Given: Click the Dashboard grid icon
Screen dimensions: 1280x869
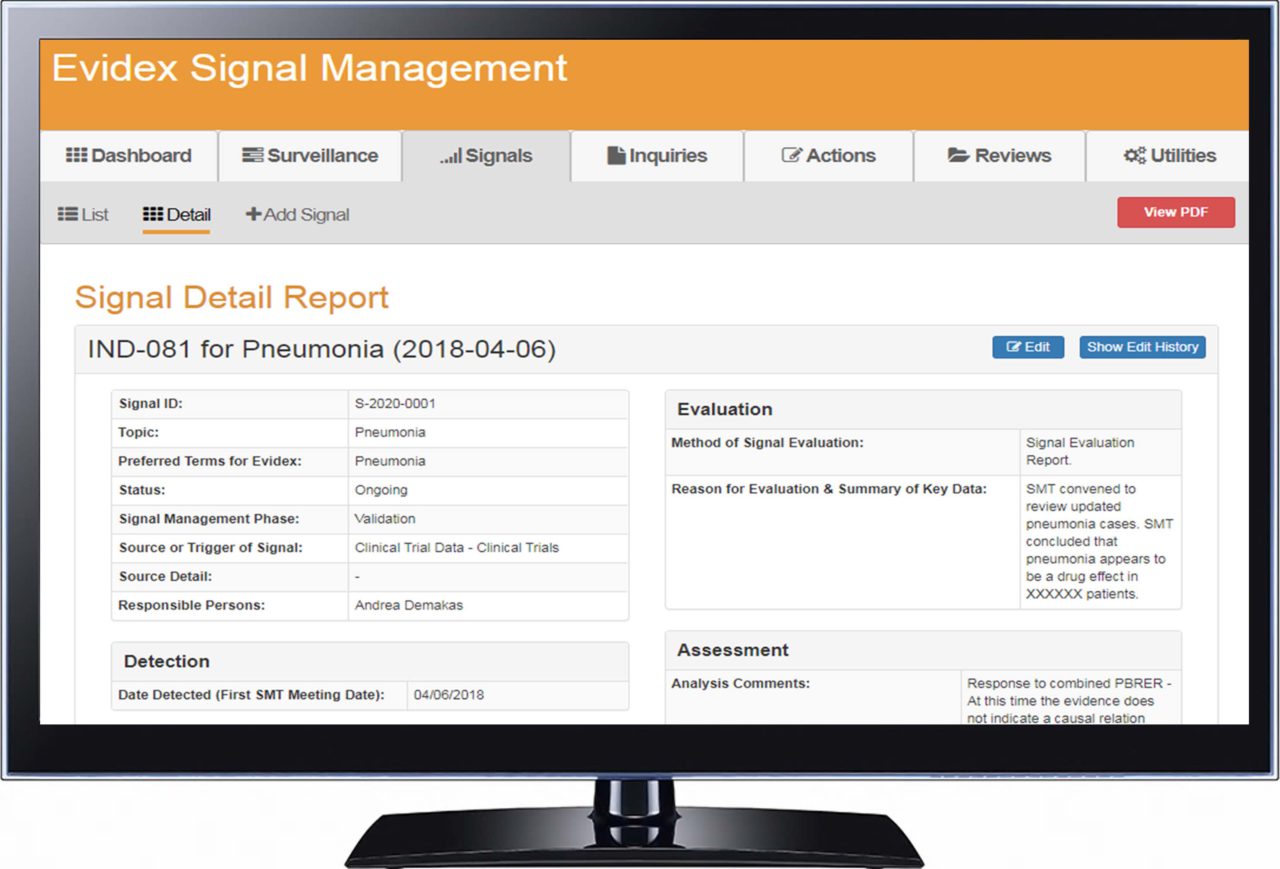Looking at the screenshot, I should point(77,155).
